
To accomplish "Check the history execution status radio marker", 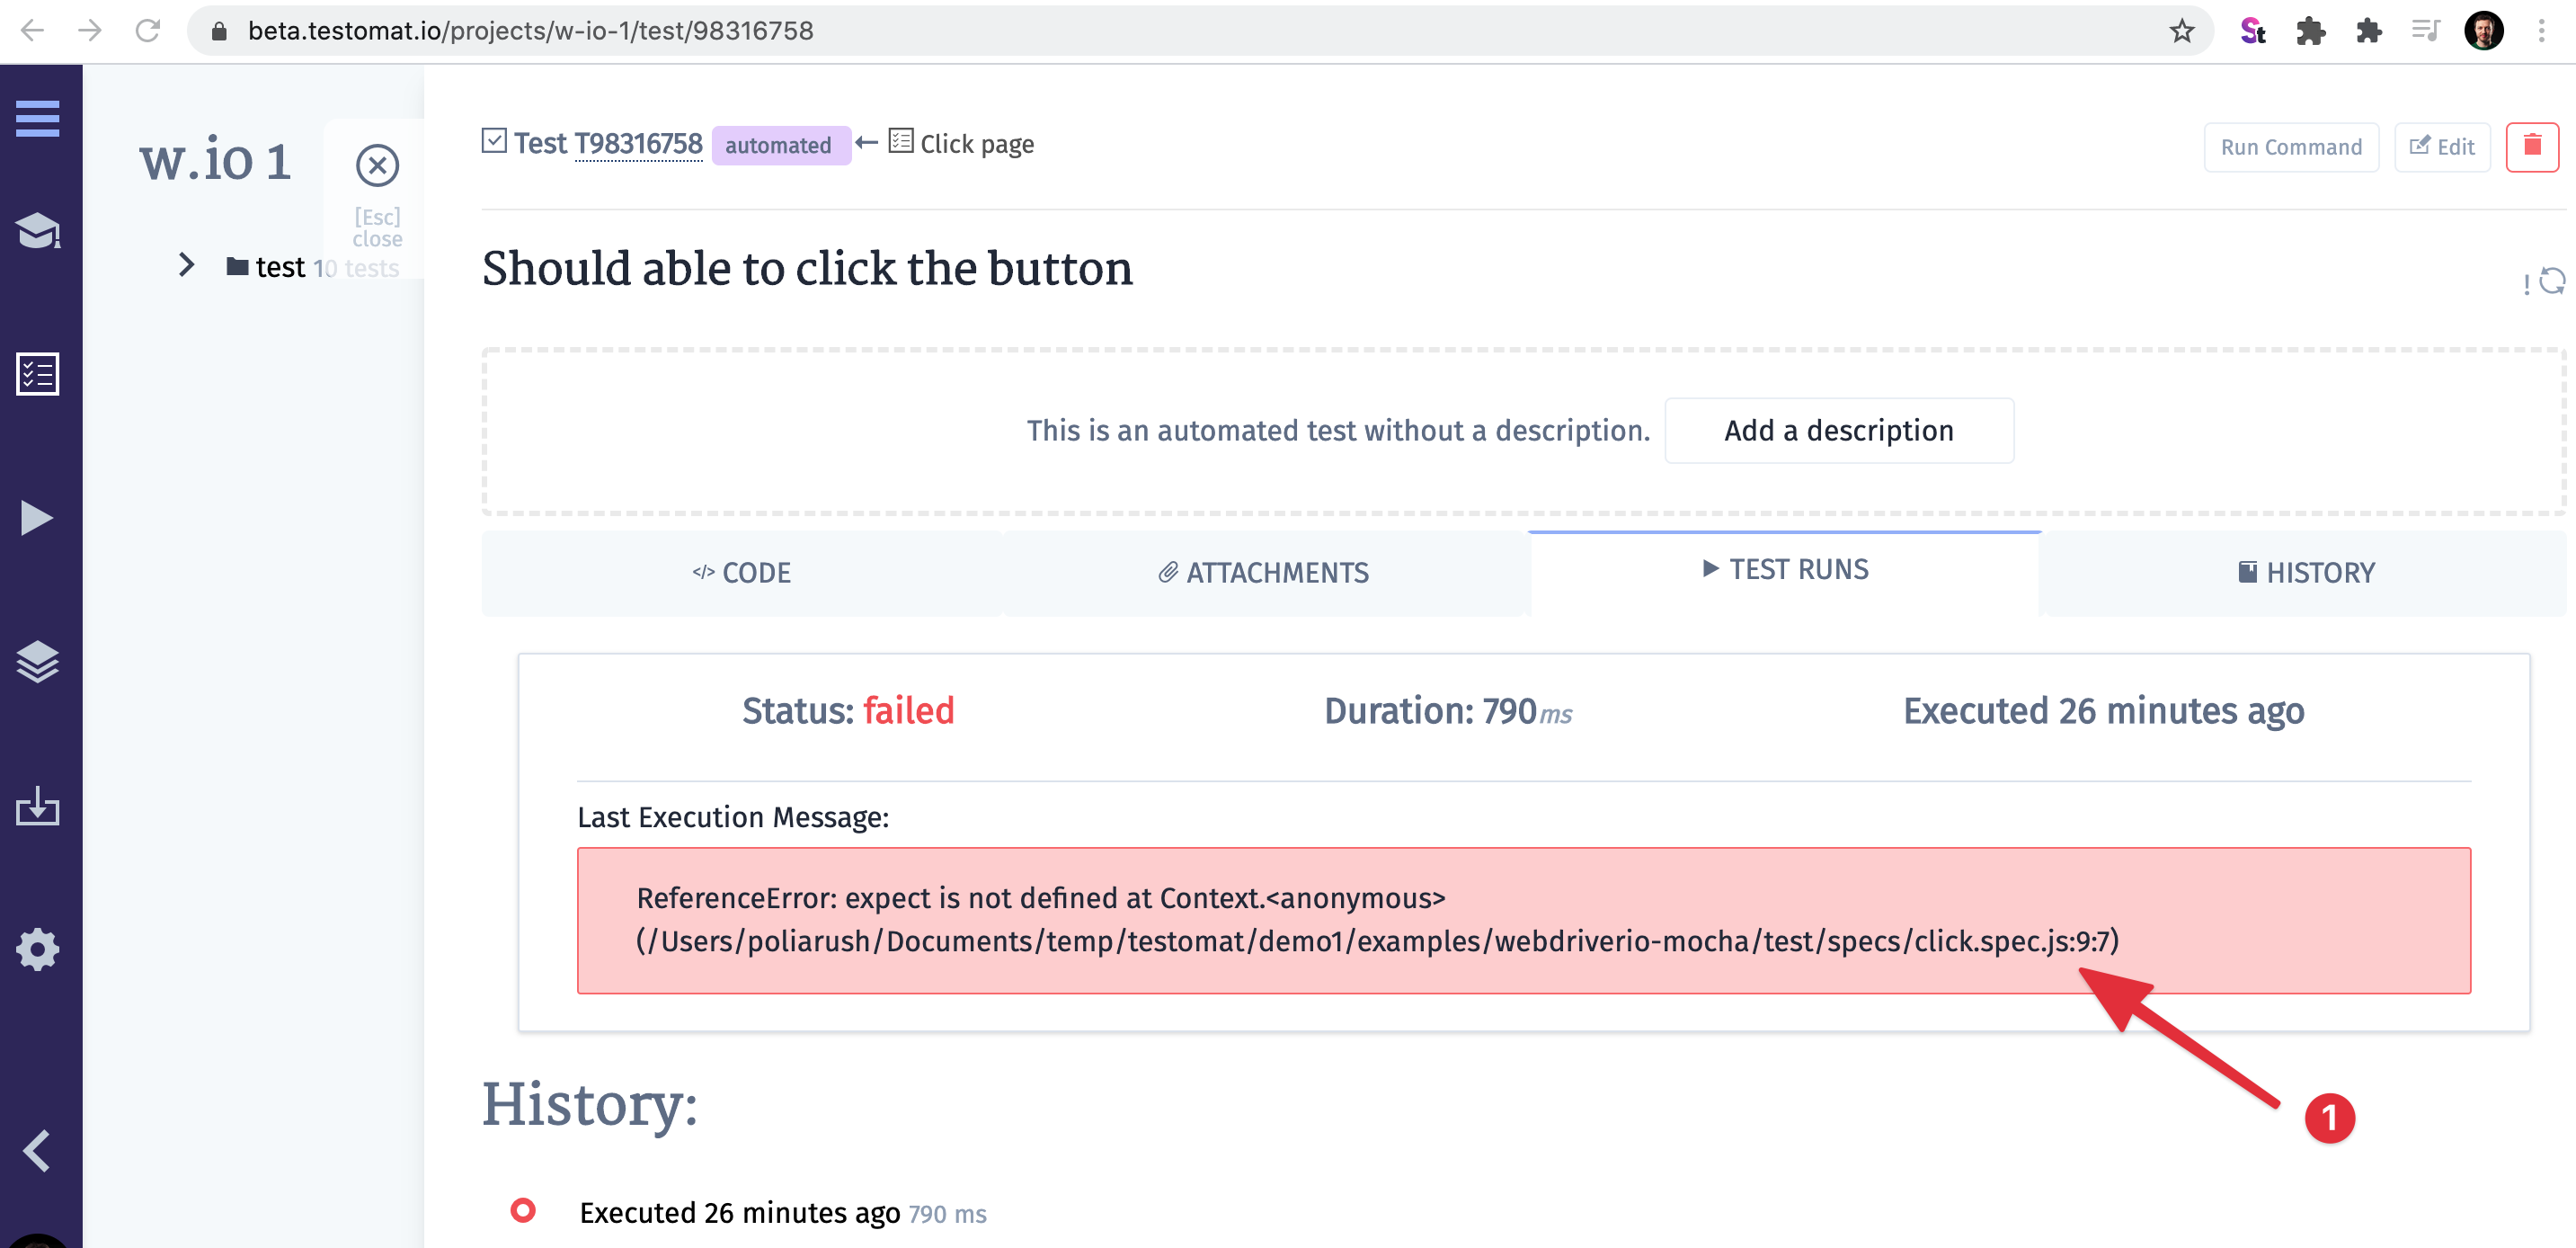I will (523, 1211).
